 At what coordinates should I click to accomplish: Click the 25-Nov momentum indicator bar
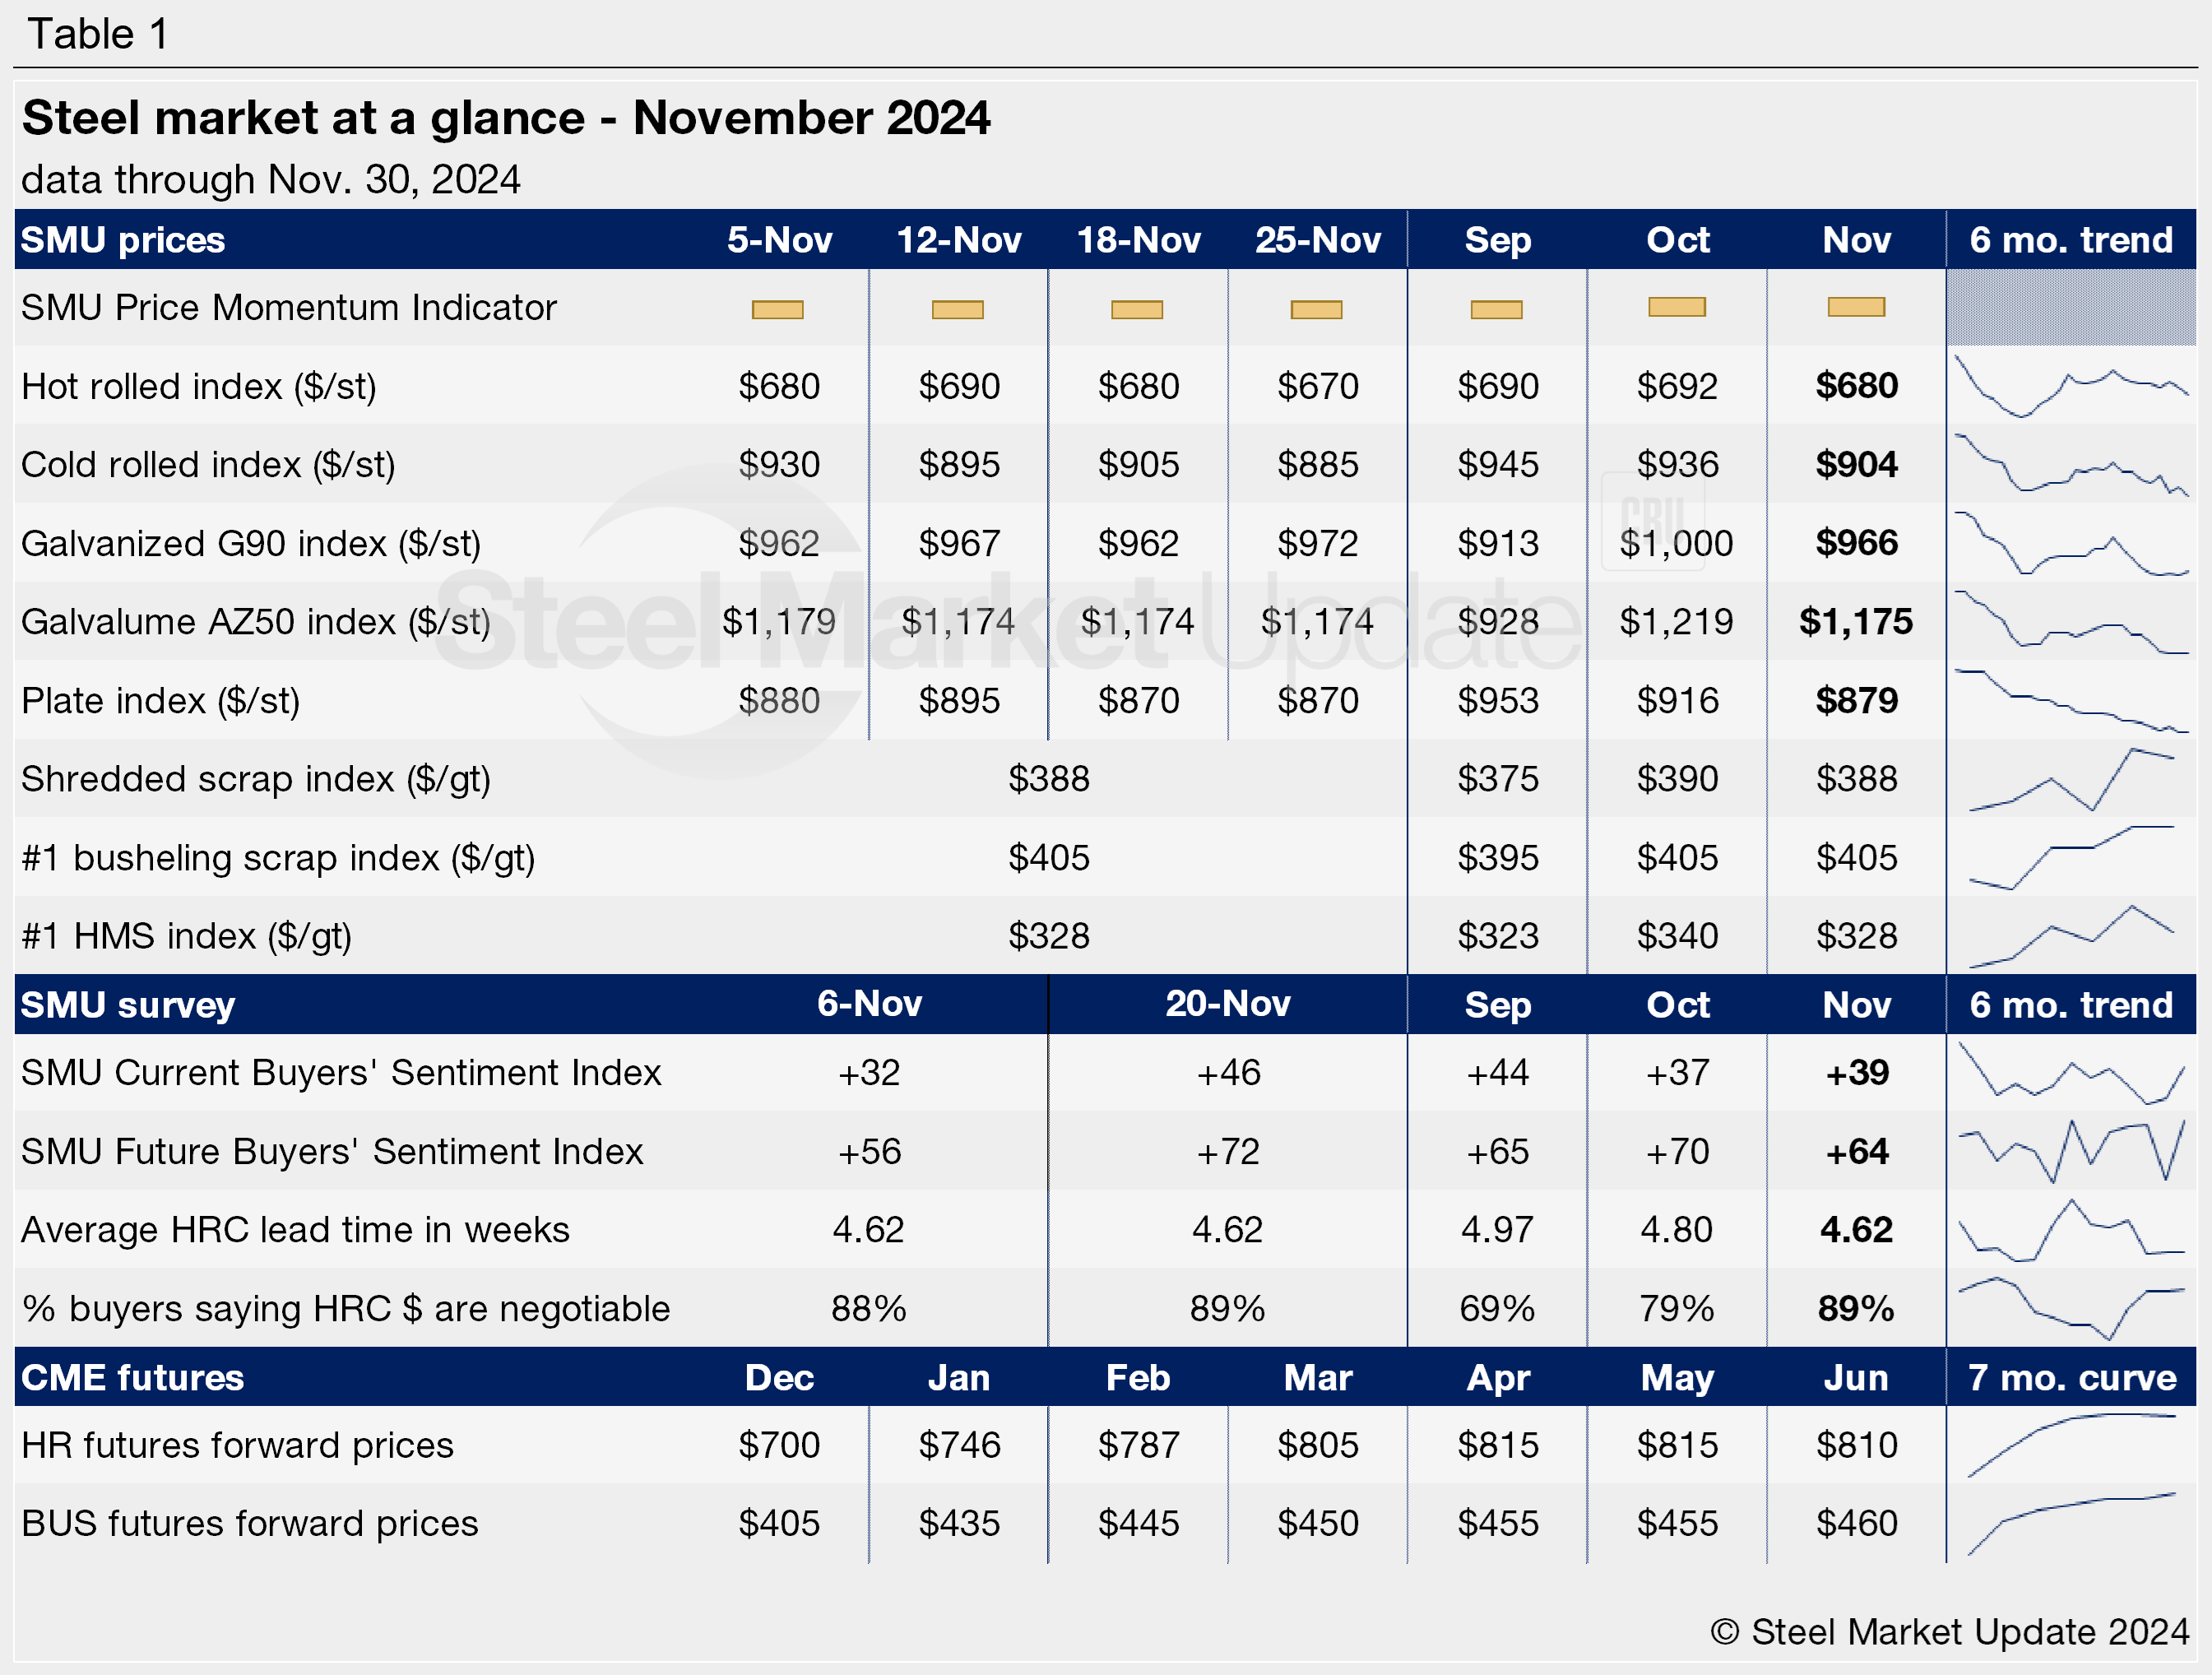click(x=1316, y=309)
